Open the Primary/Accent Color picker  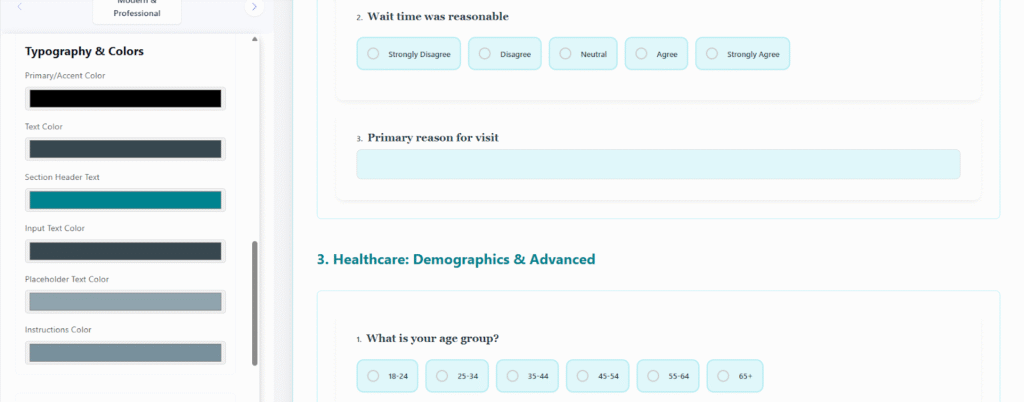[x=125, y=98]
